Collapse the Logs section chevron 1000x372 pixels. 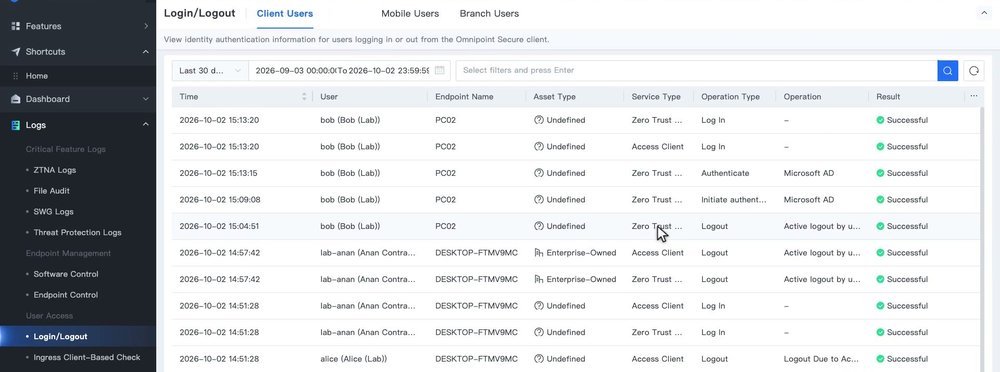[x=145, y=125]
